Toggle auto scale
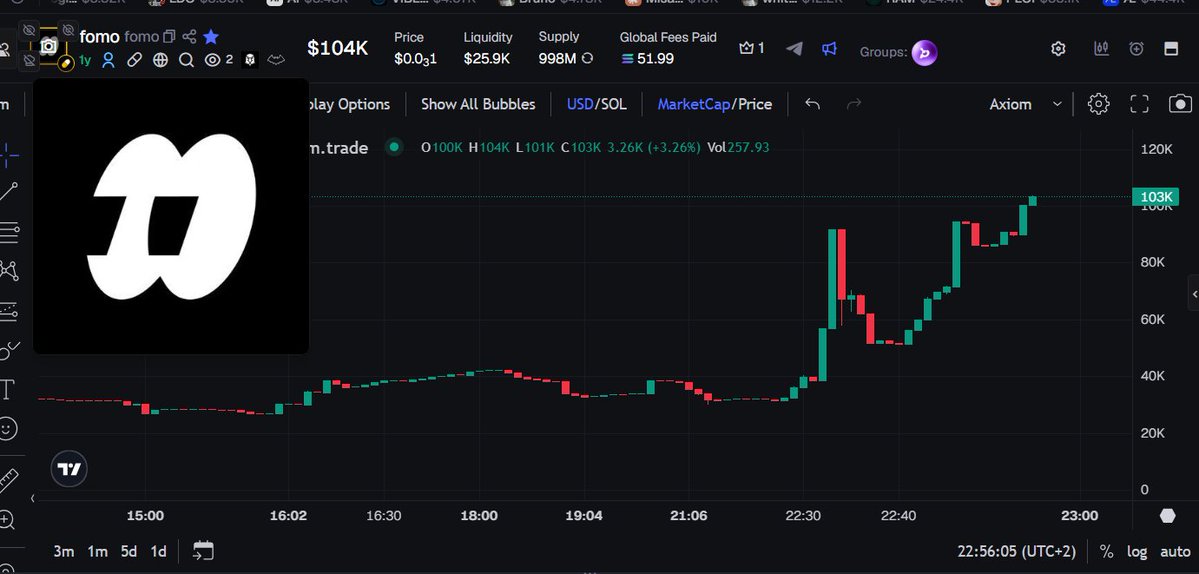Image resolution: width=1199 pixels, height=574 pixels. tap(1175, 551)
